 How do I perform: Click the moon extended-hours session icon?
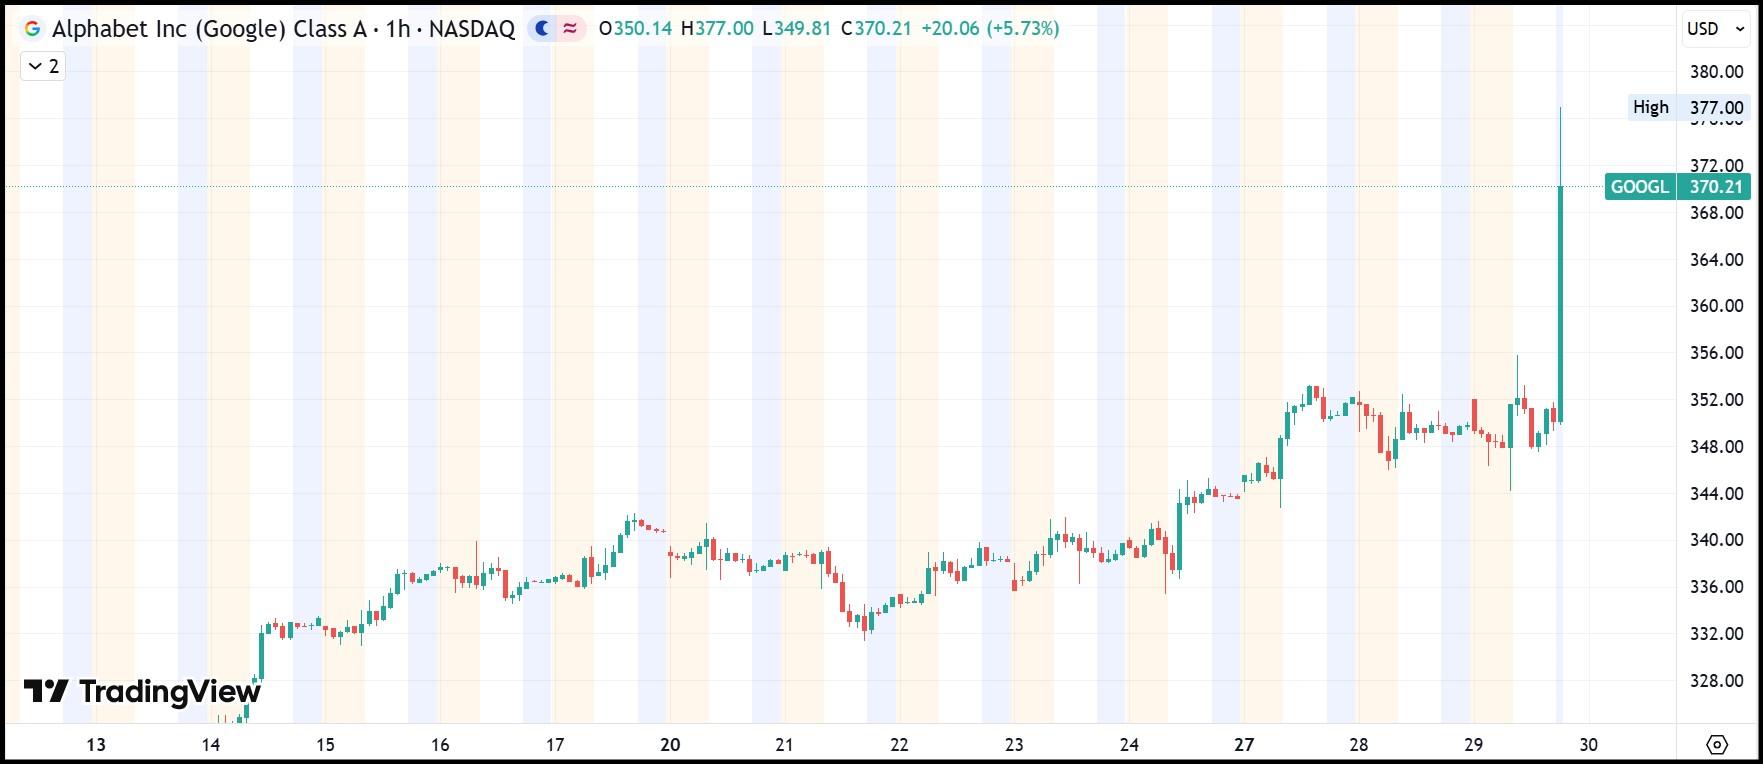(x=542, y=29)
